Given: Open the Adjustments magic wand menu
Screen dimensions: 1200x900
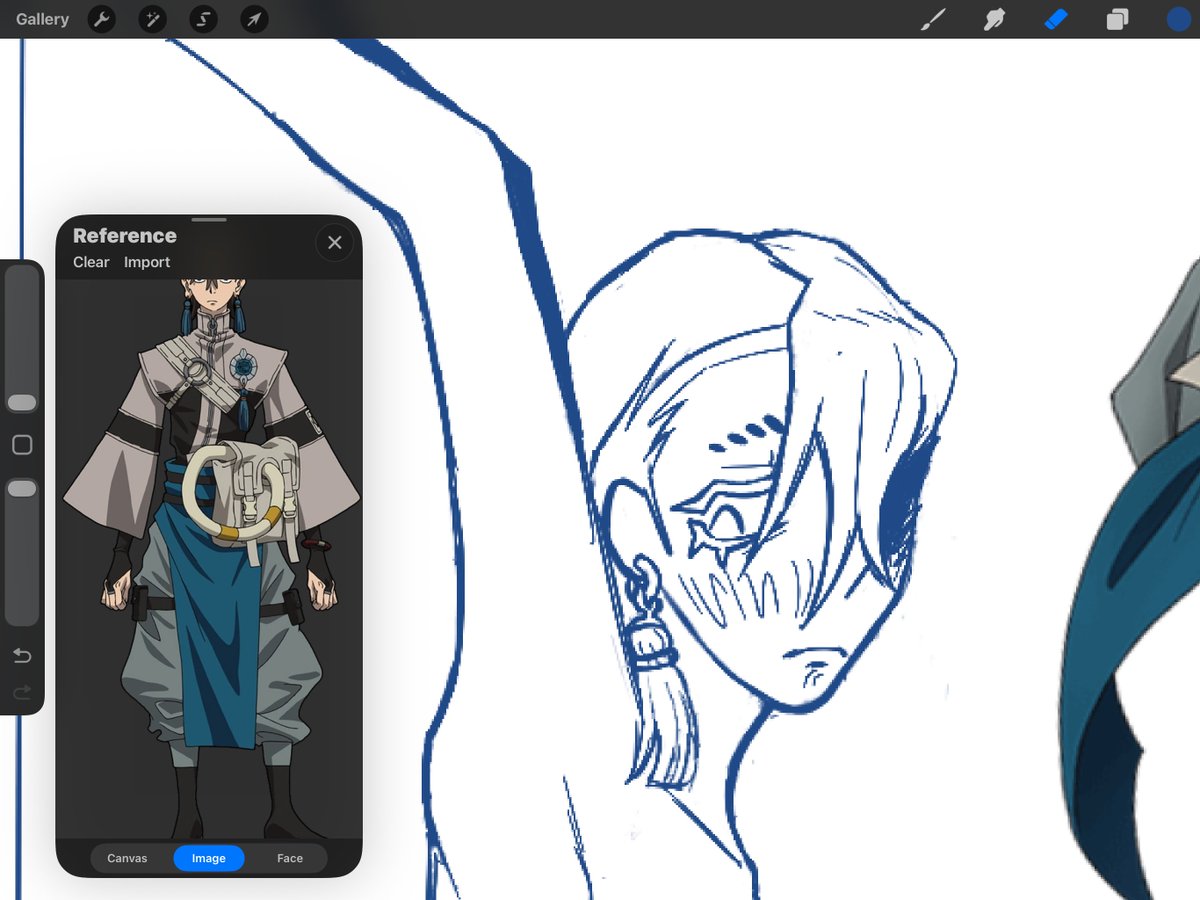Looking at the screenshot, I should point(152,19).
